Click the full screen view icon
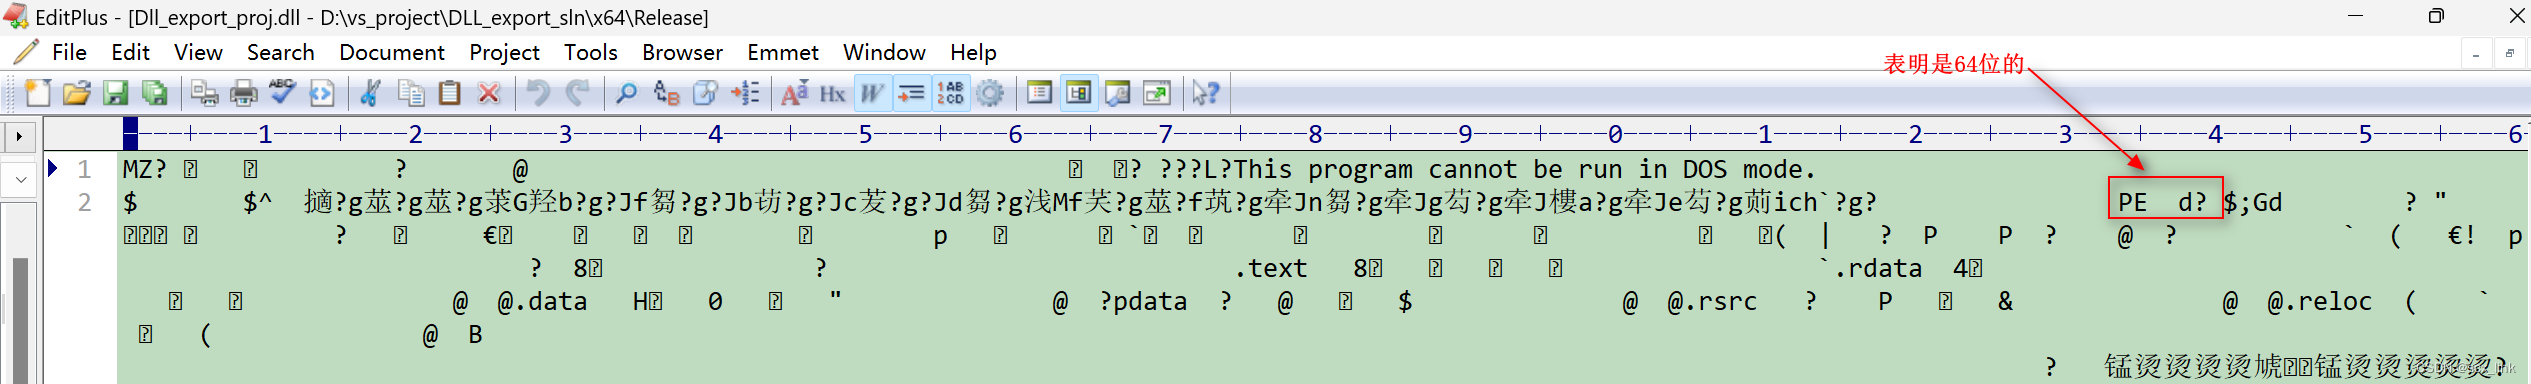This screenshot has height=384, width=2531. point(1156,93)
